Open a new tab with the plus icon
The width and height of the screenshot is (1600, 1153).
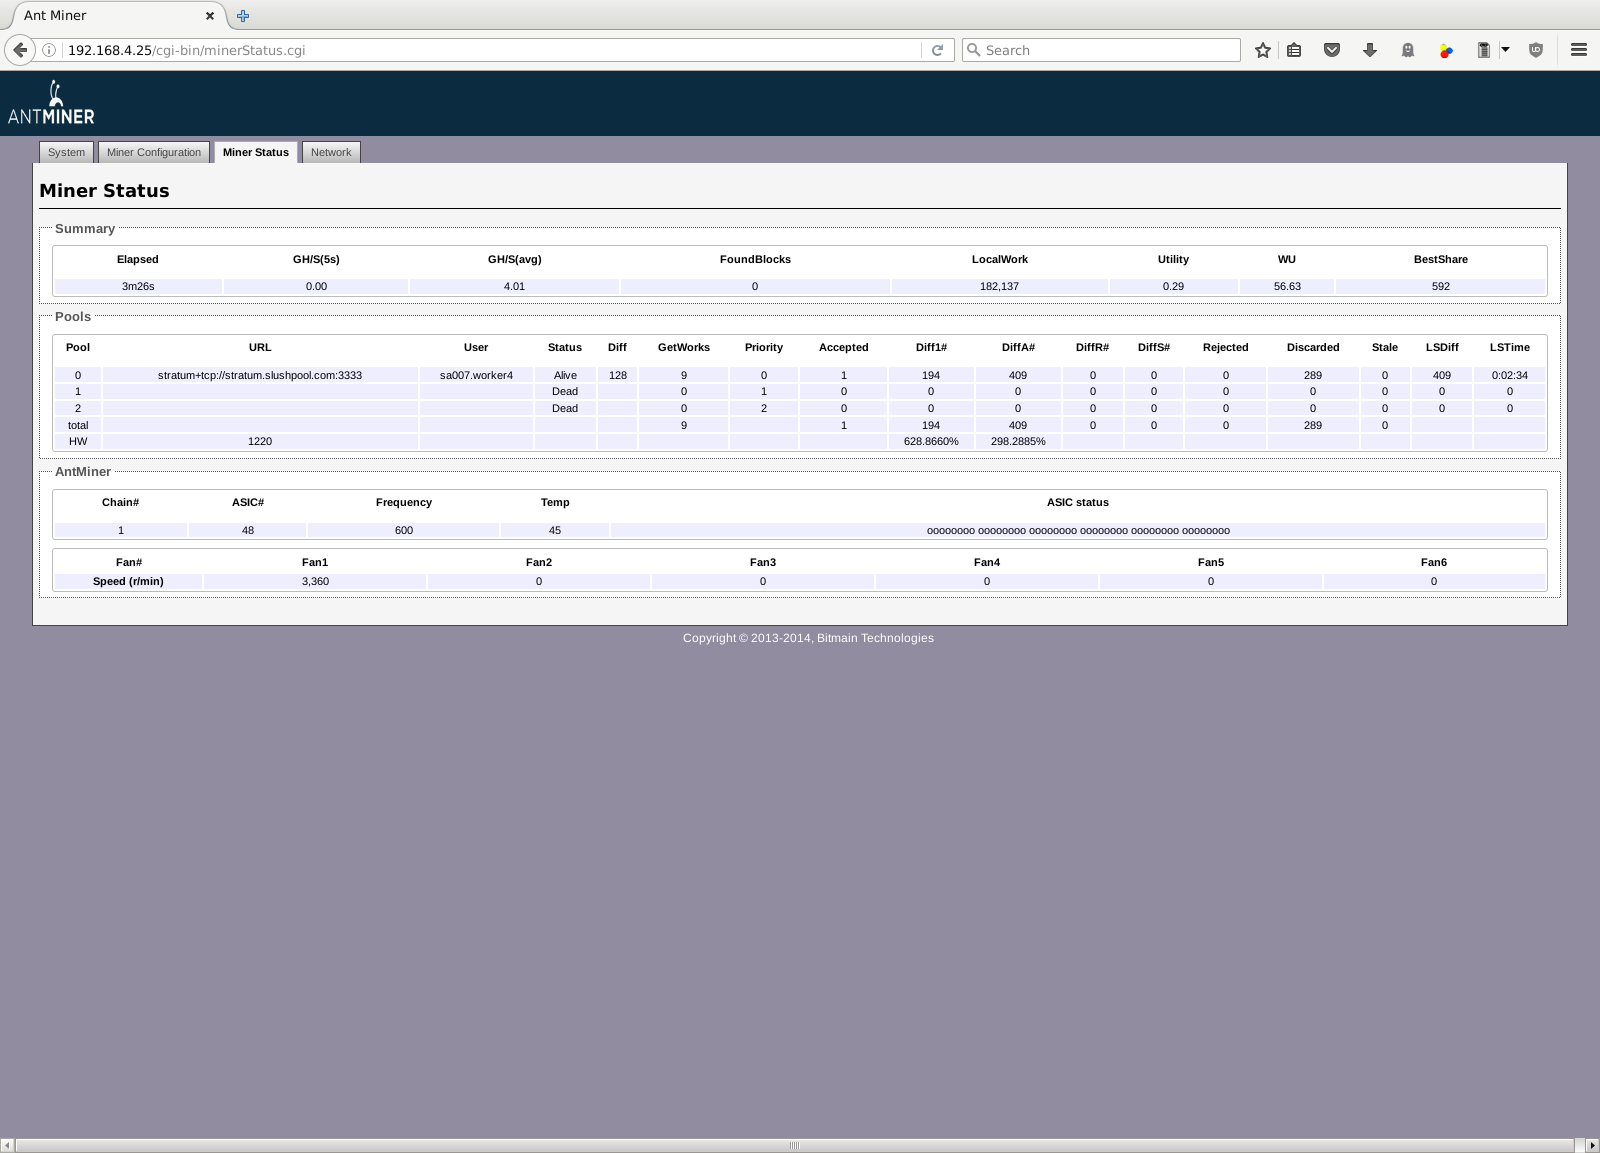[x=243, y=15]
